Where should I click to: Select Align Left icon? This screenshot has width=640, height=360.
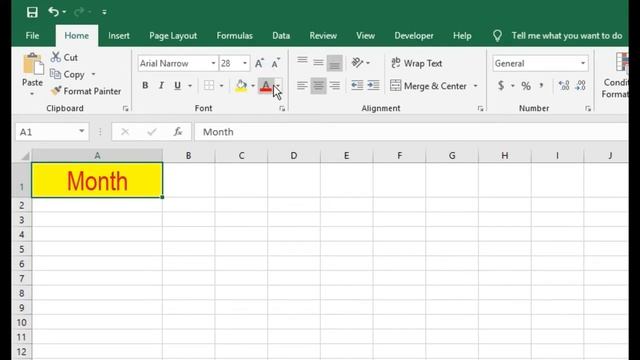pos(302,86)
